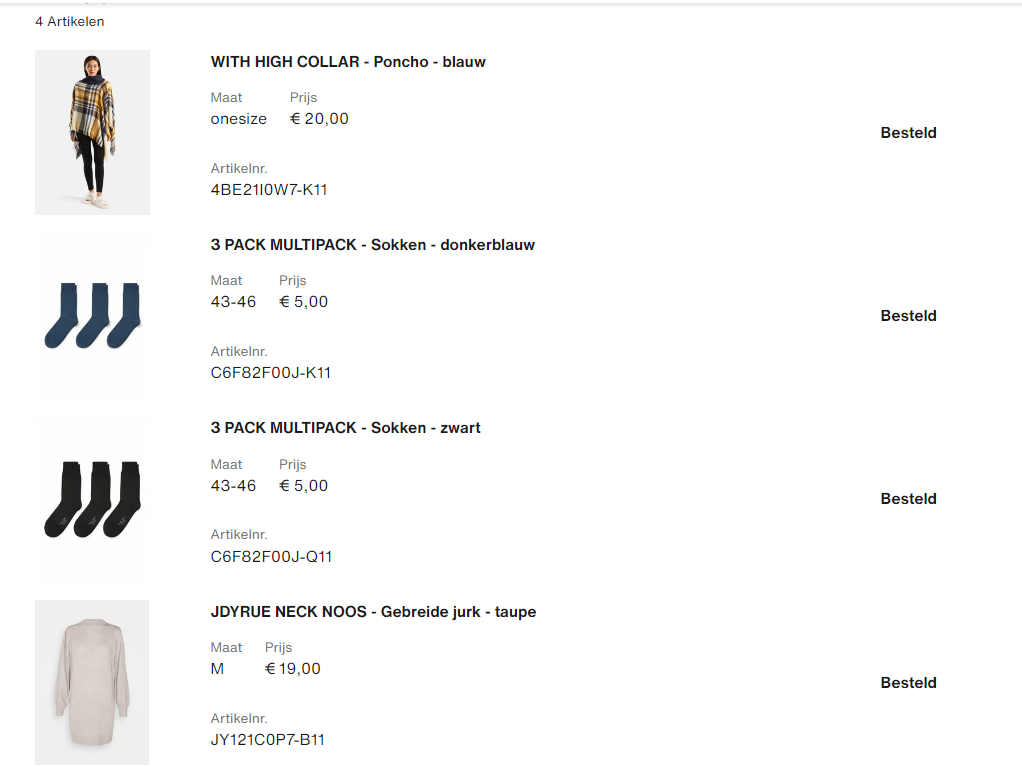The width and height of the screenshot is (1022, 766).
Task: Click size M of the knitted dress
Action: pos(216,668)
